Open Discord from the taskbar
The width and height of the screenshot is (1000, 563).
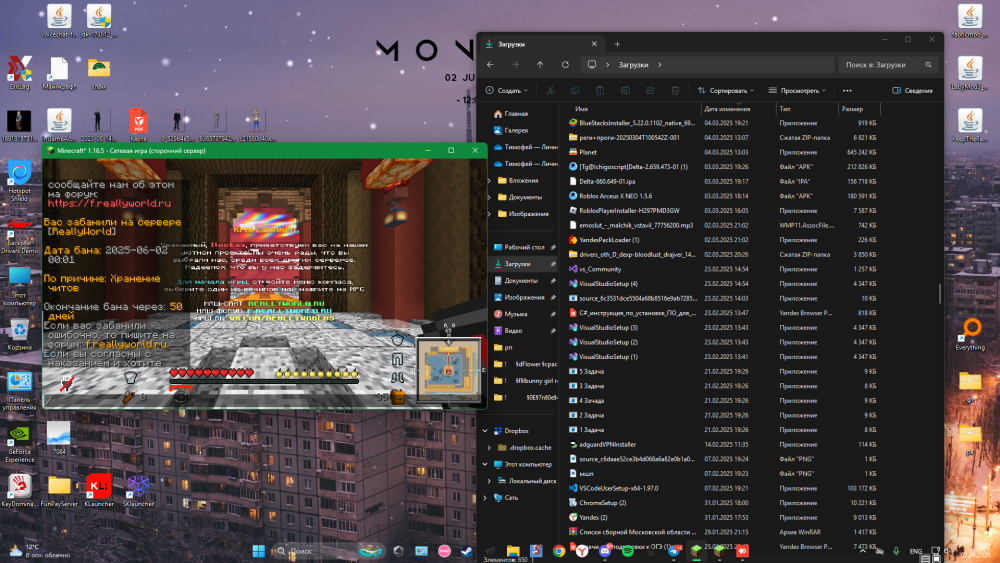(x=605, y=551)
